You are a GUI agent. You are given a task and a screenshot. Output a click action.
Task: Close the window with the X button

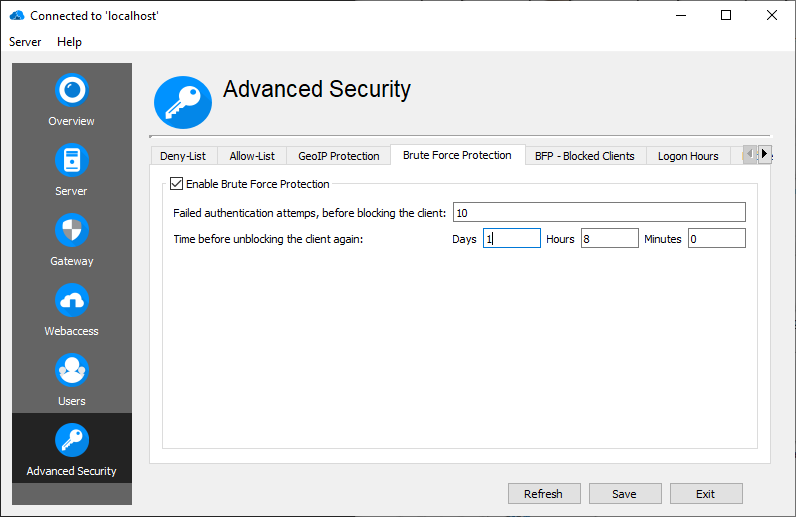pyautogui.click(x=772, y=15)
